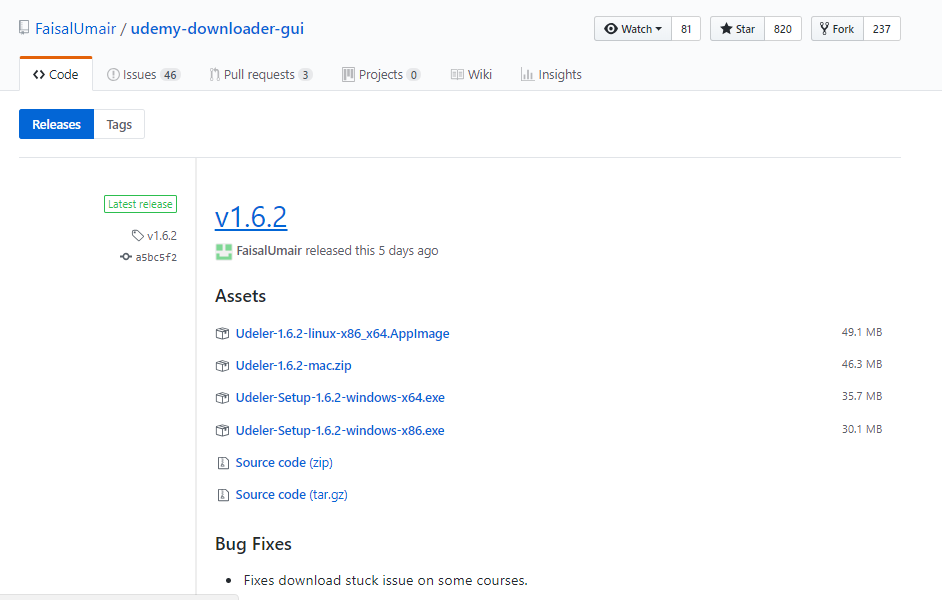Click the eye icon in Watch button

tap(611, 29)
